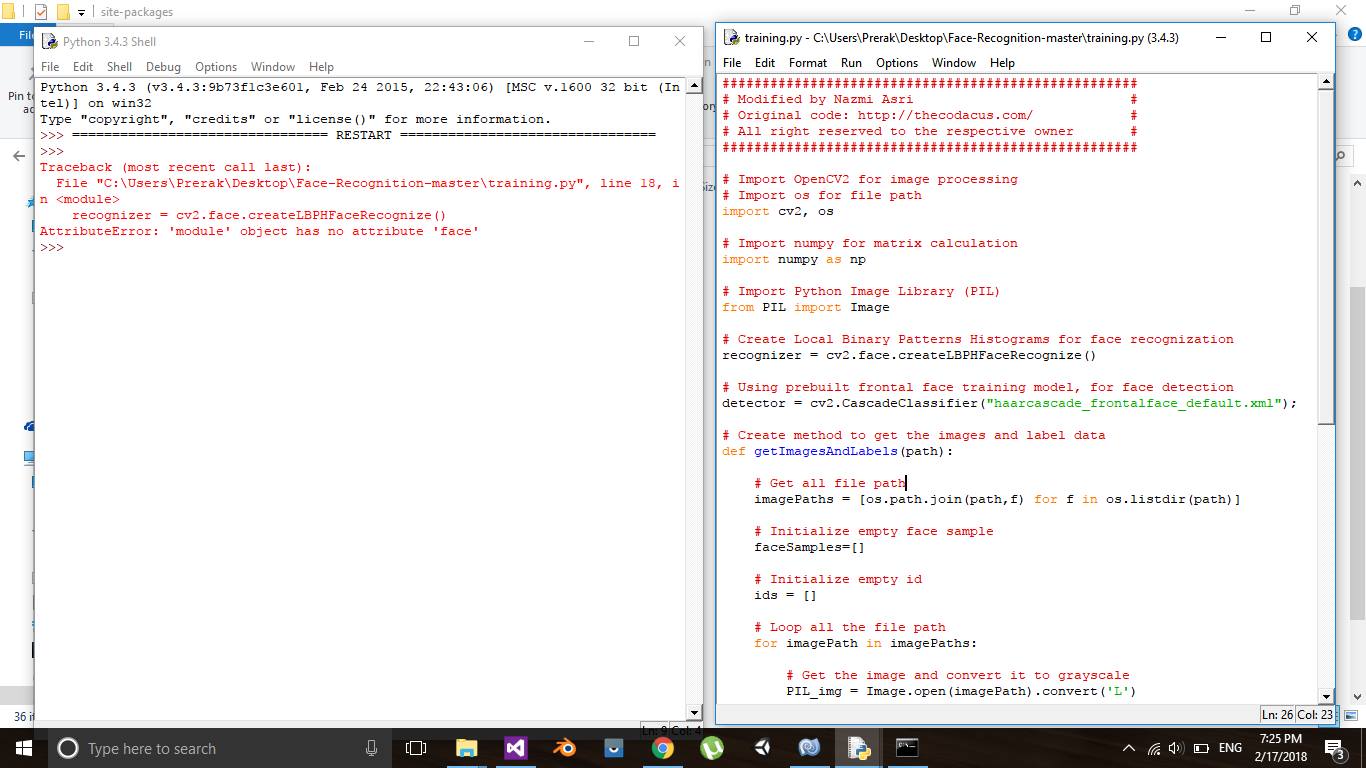Show hidden system tray icons
The image size is (1366, 768).
click(x=1129, y=748)
